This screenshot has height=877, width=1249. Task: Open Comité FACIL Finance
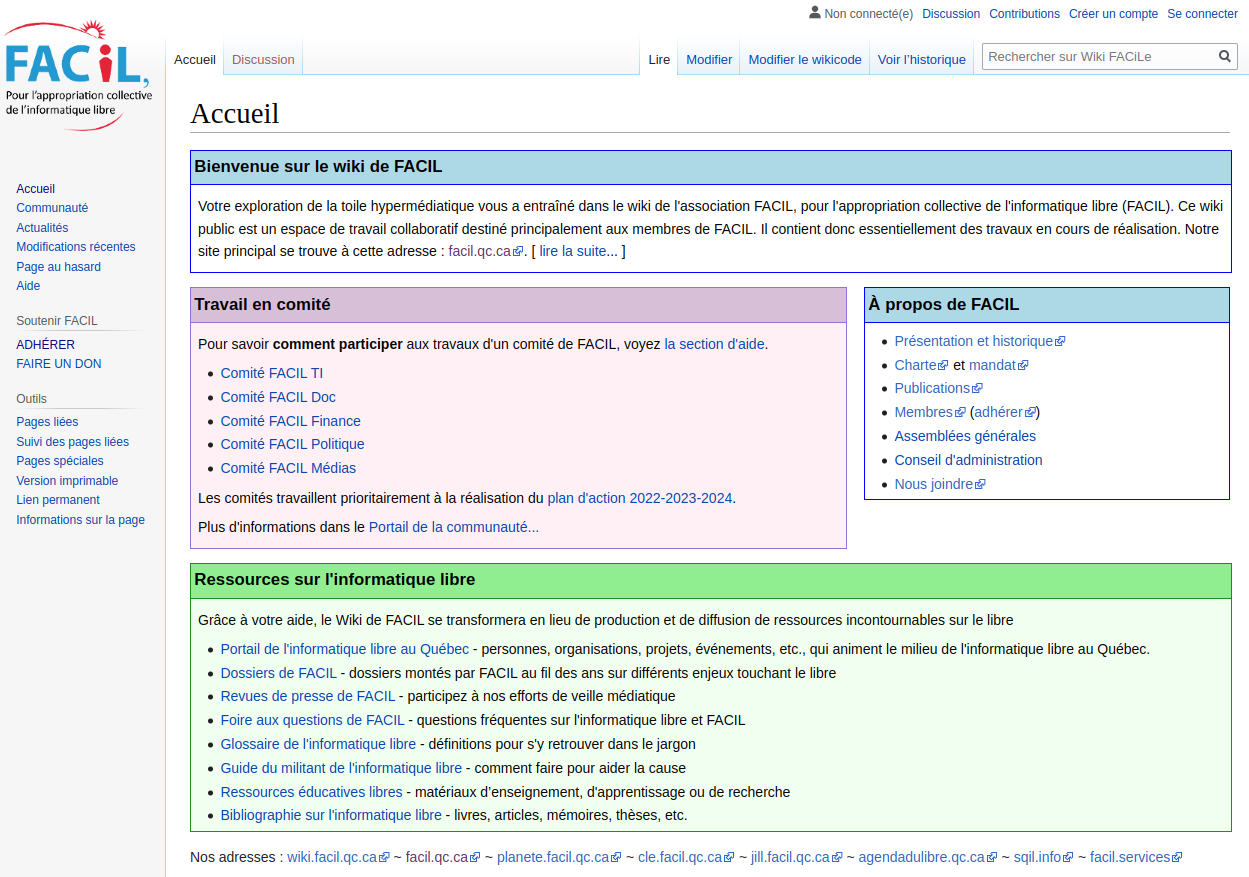tap(291, 421)
